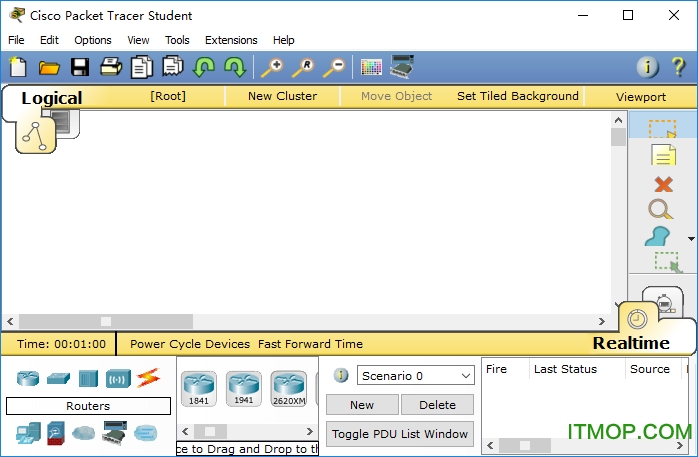
Task: Click the question mark help icon
Action: point(678,67)
